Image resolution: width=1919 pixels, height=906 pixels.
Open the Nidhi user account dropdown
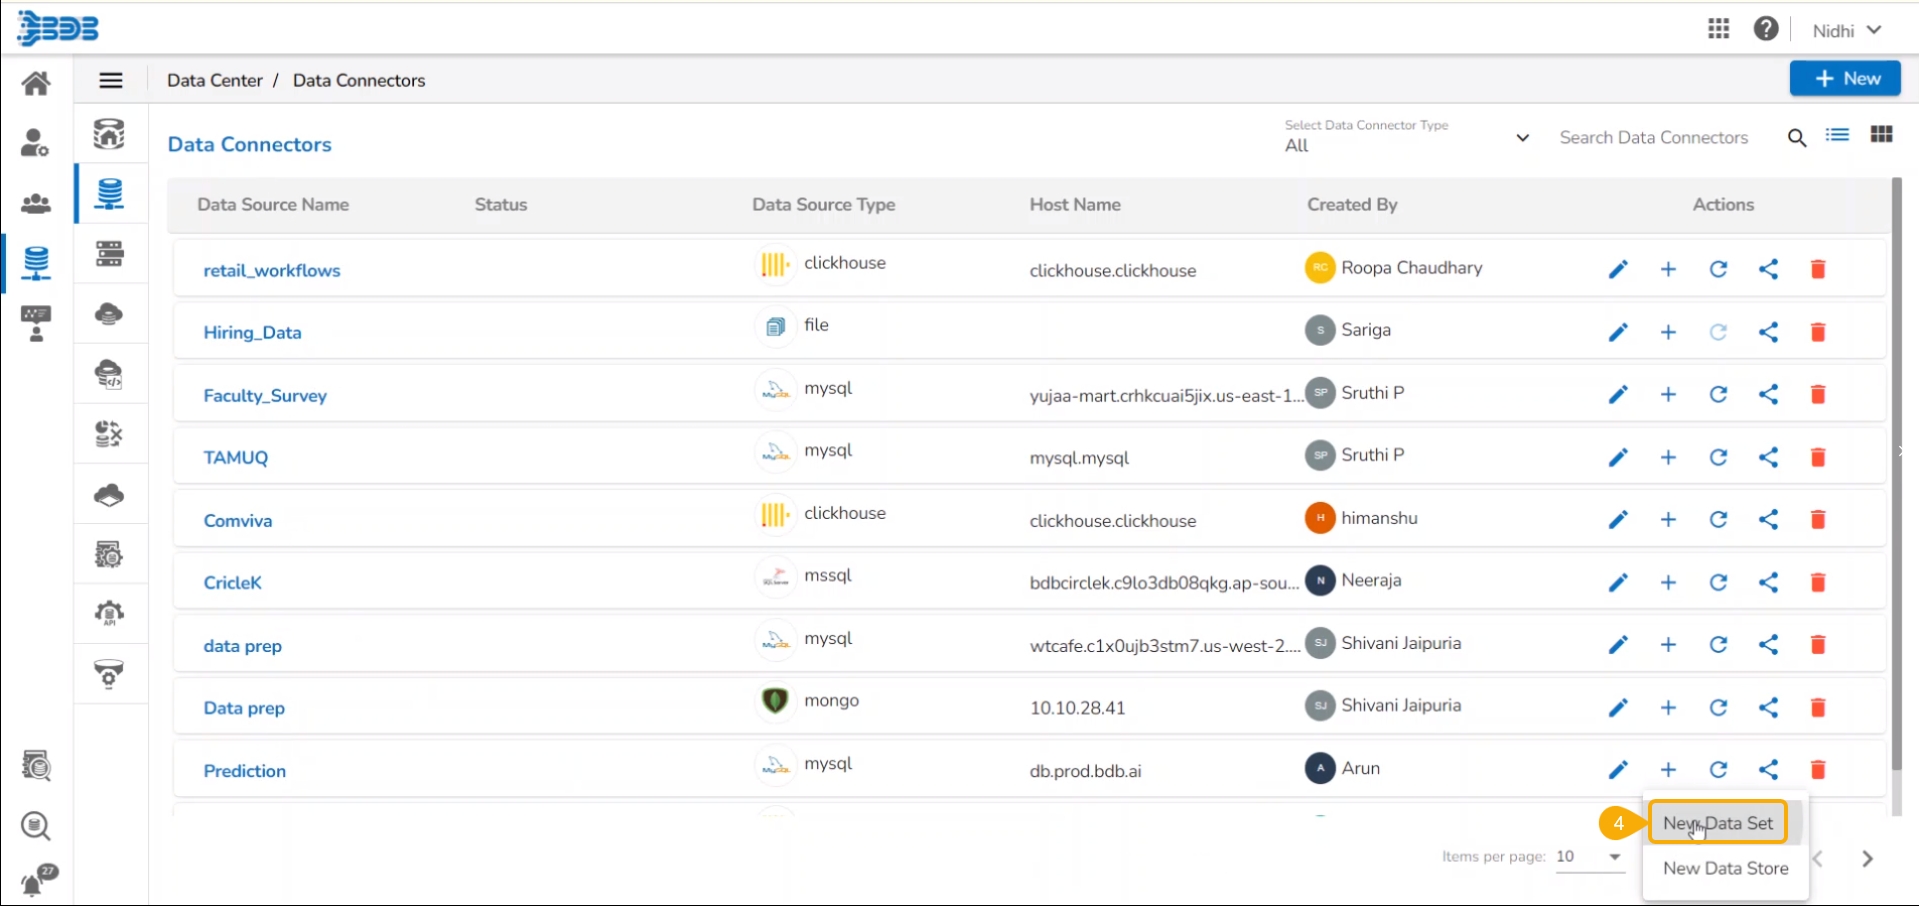(1846, 31)
